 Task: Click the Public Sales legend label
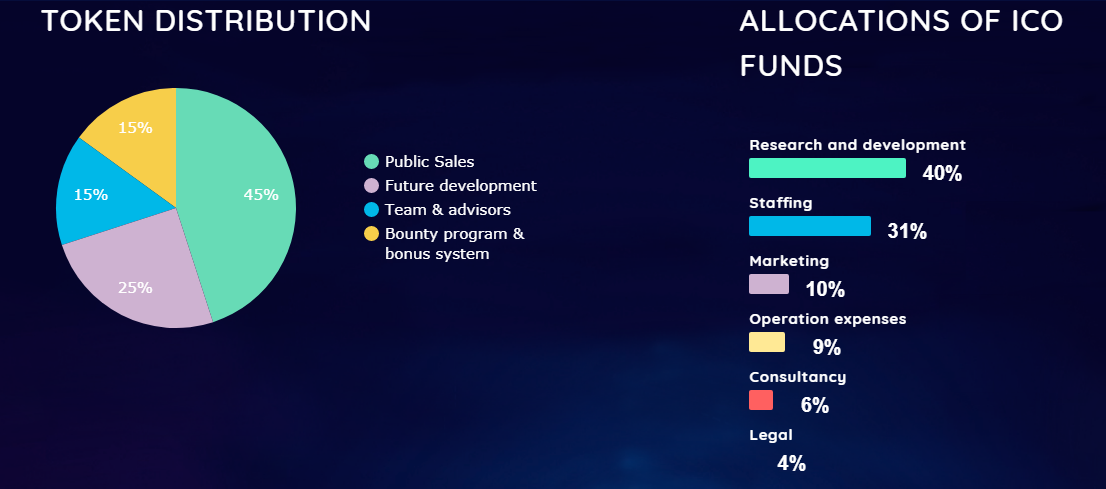[430, 162]
